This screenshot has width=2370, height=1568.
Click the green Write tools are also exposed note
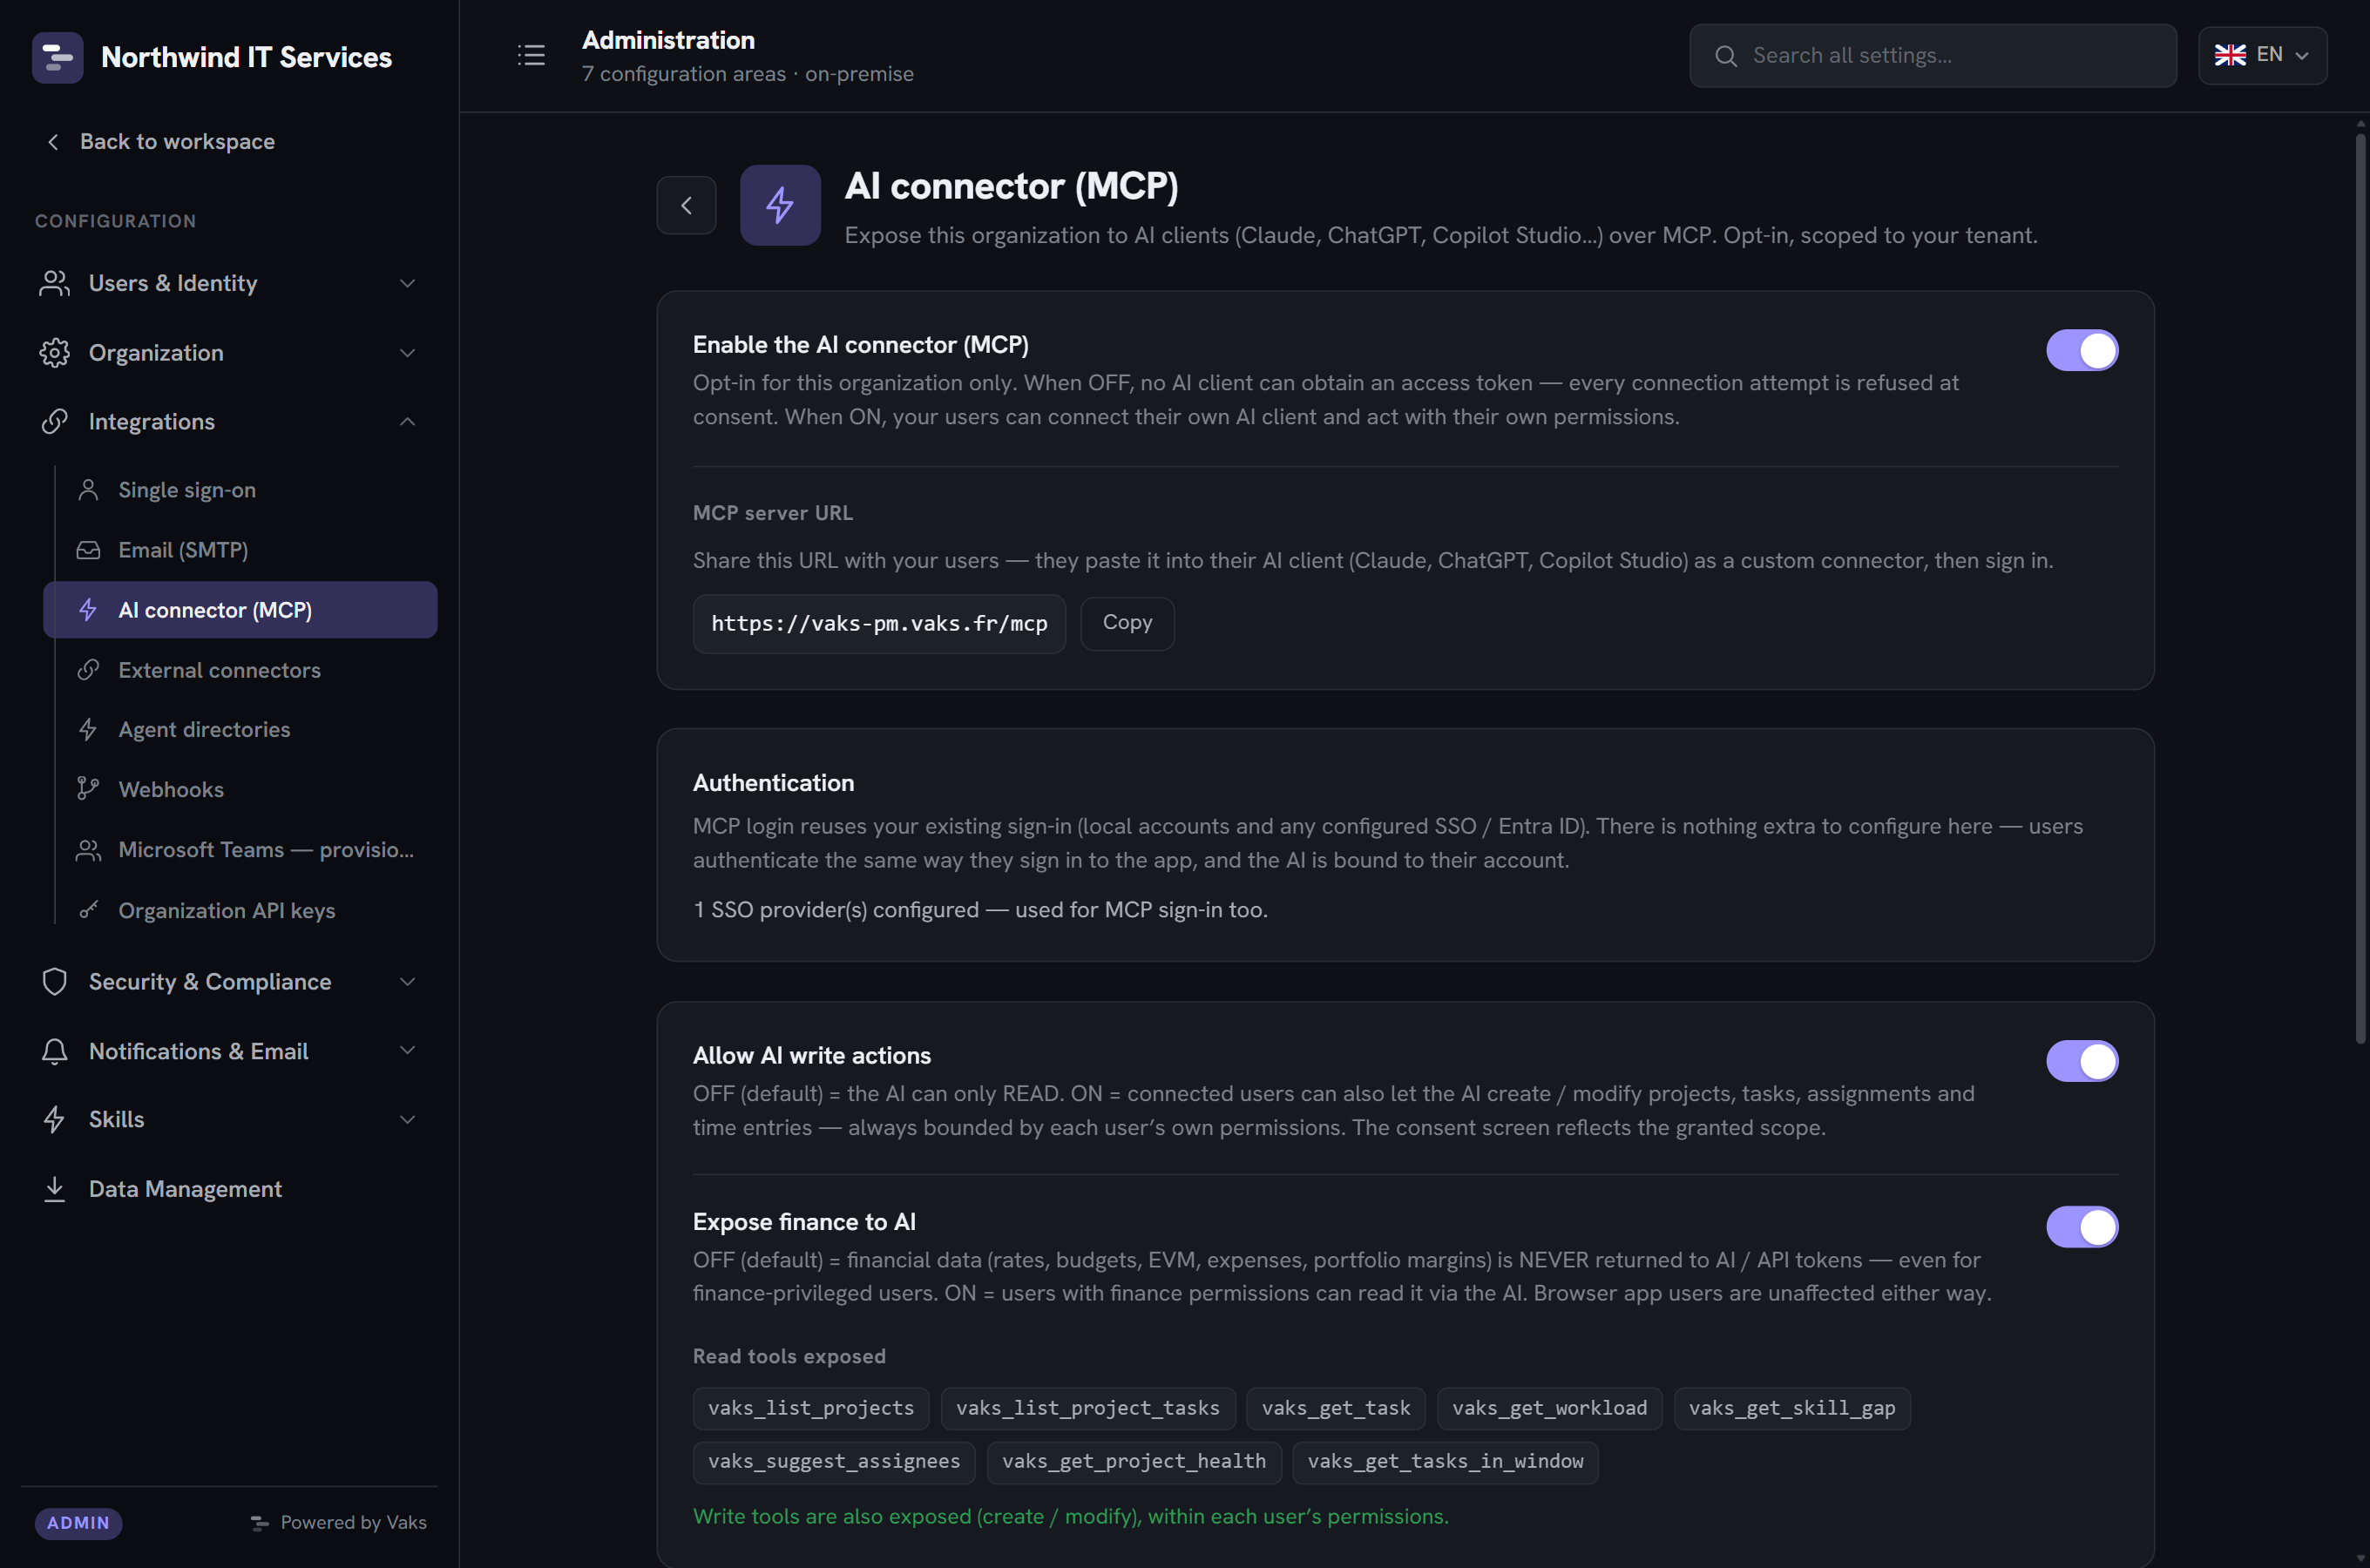pyautogui.click(x=1071, y=1517)
